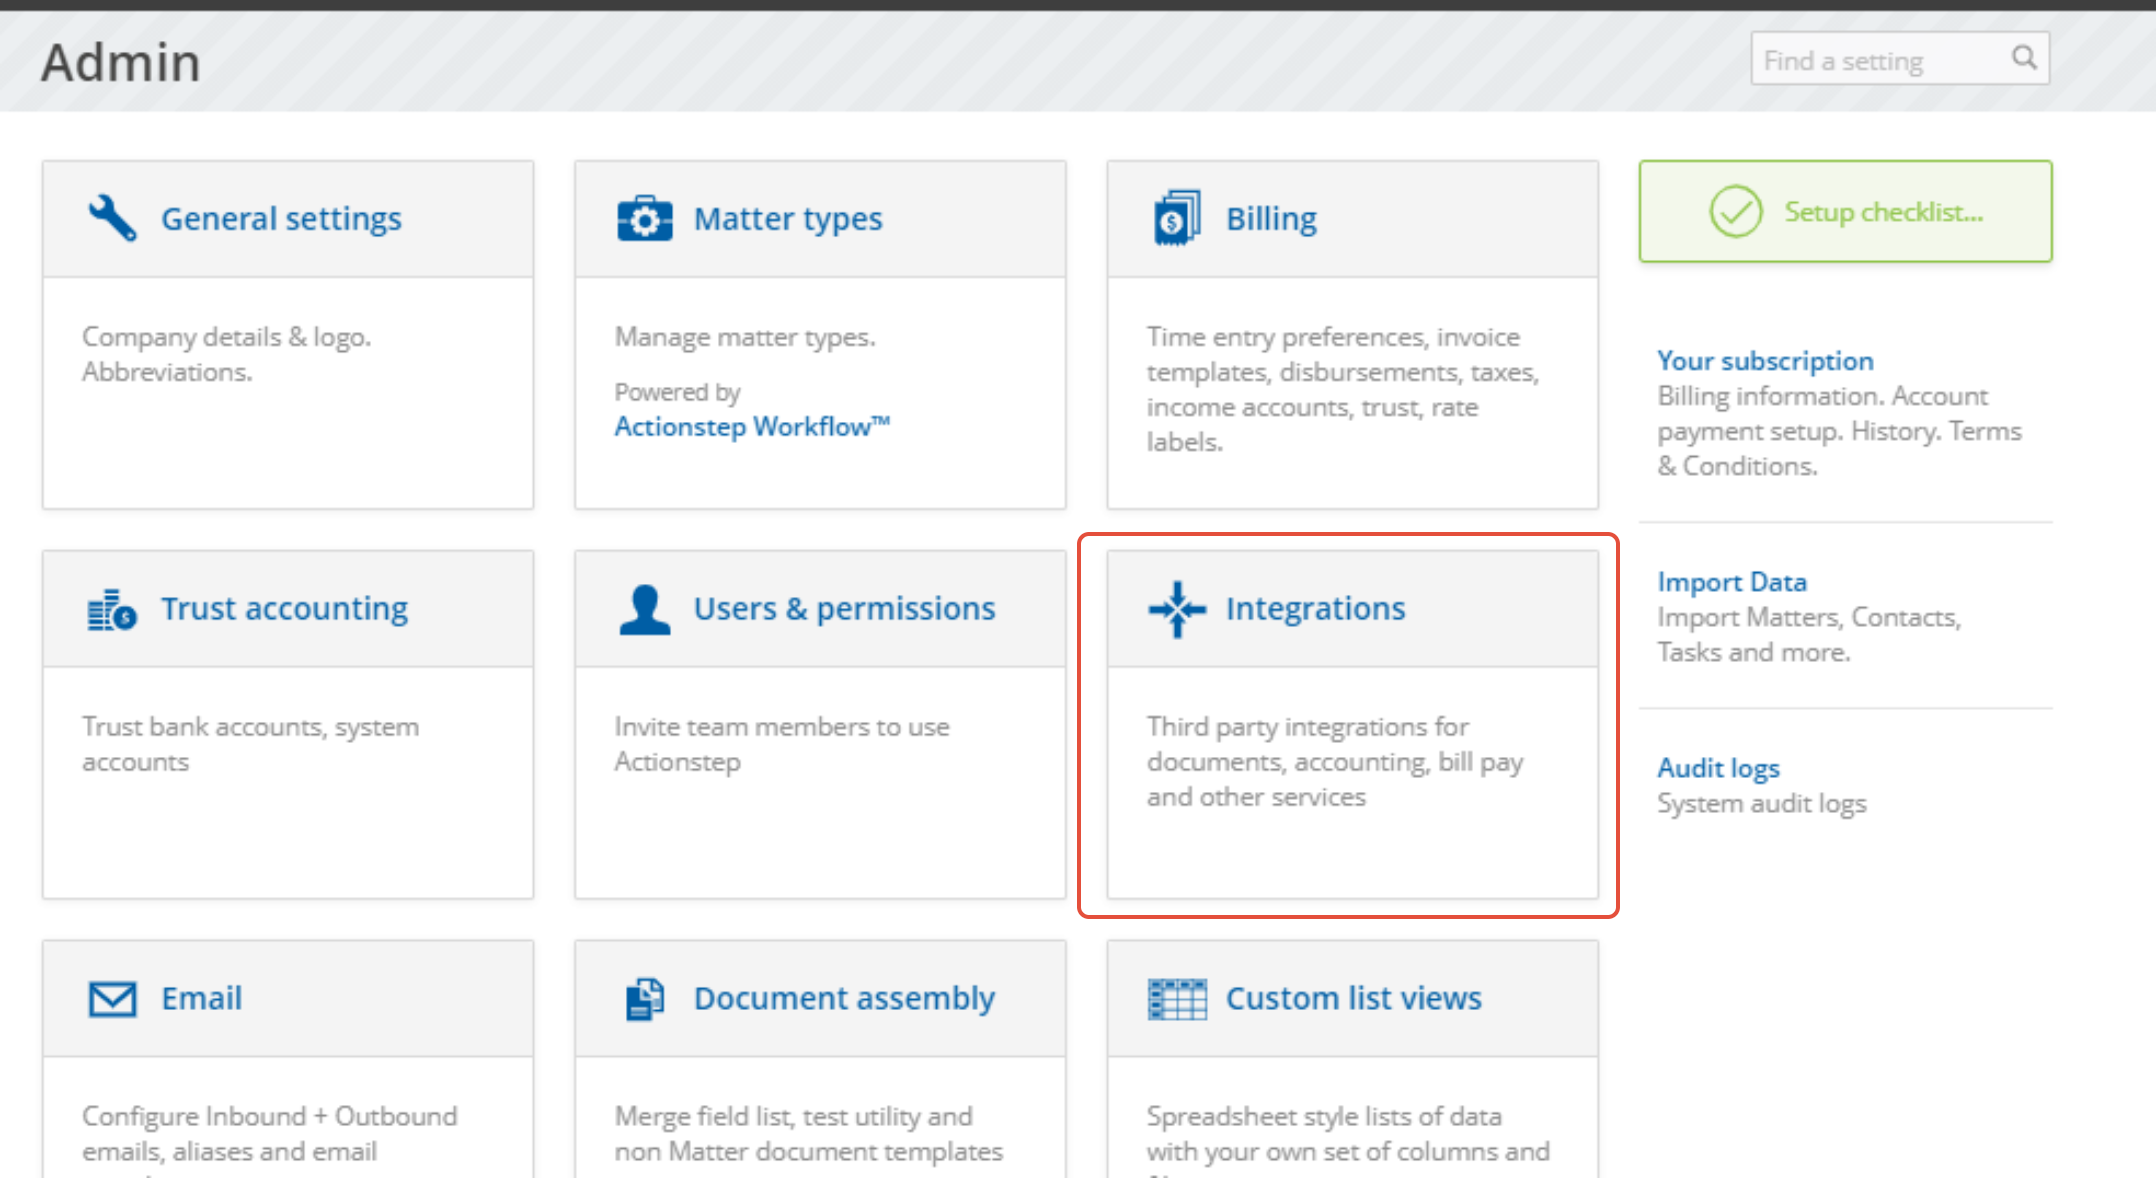2156x1178 pixels.
Task: Click the Trust accounting coins icon
Action: 112,609
